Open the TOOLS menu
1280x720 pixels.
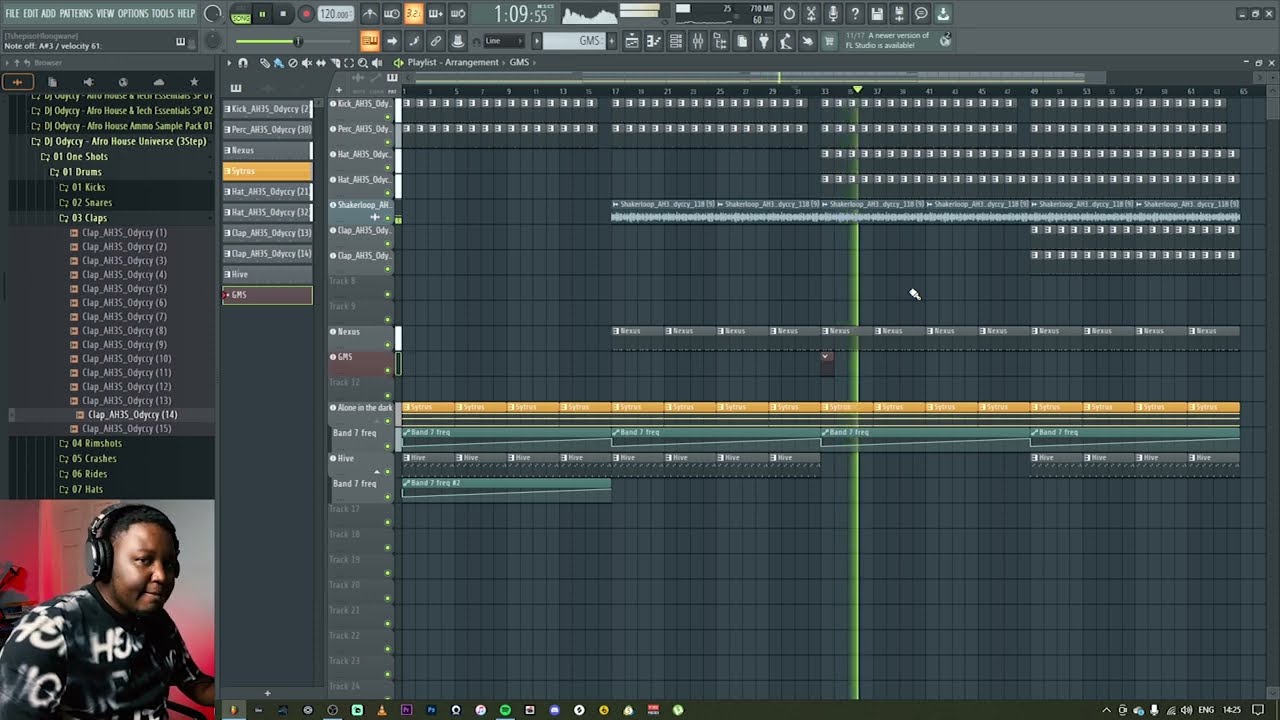(x=162, y=14)
